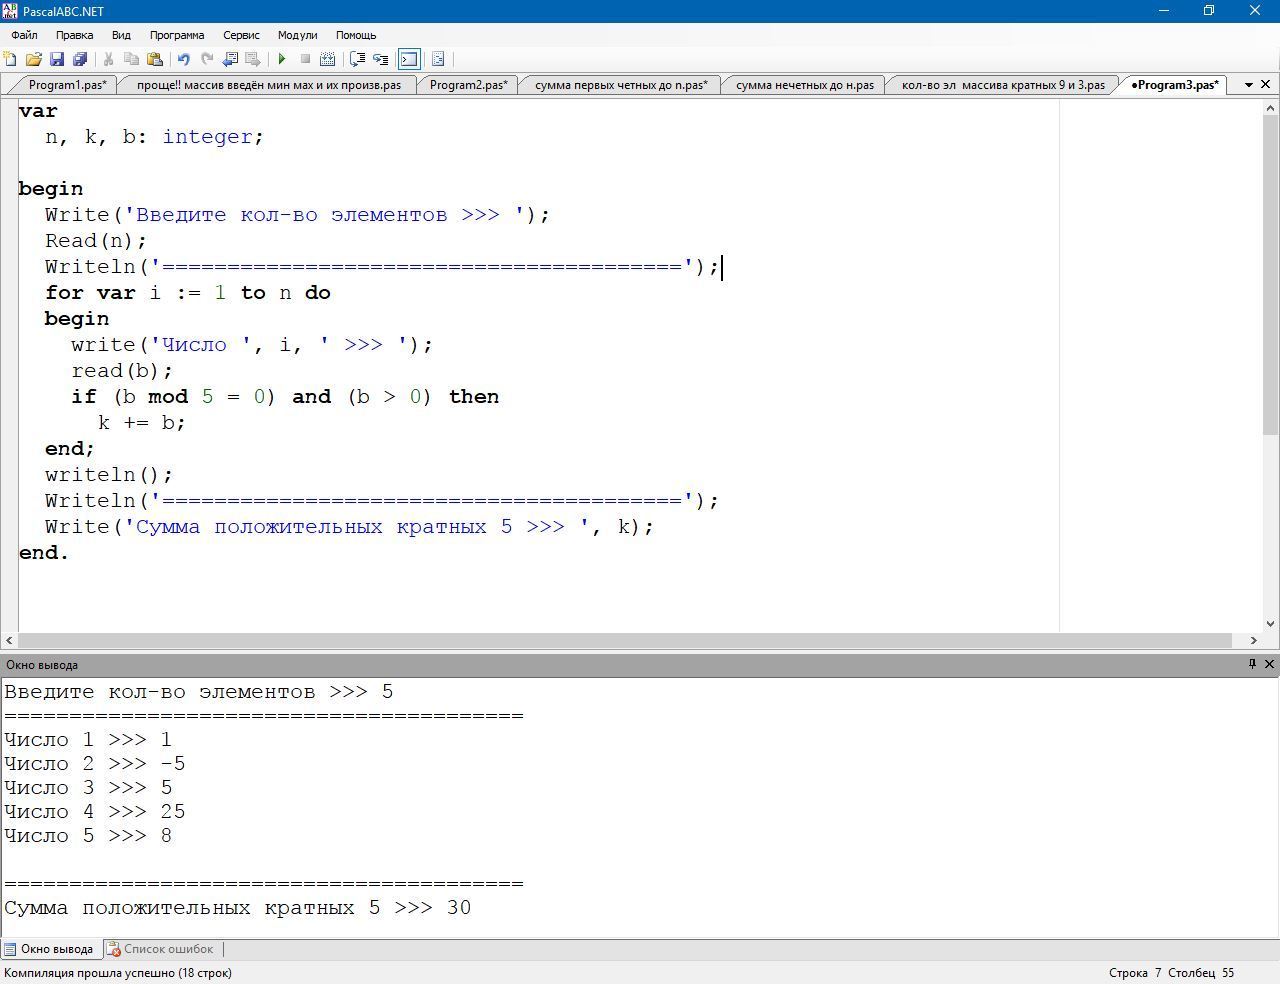Switch to 'прощe!! массив введён' tab

click(x=269, y=85)
